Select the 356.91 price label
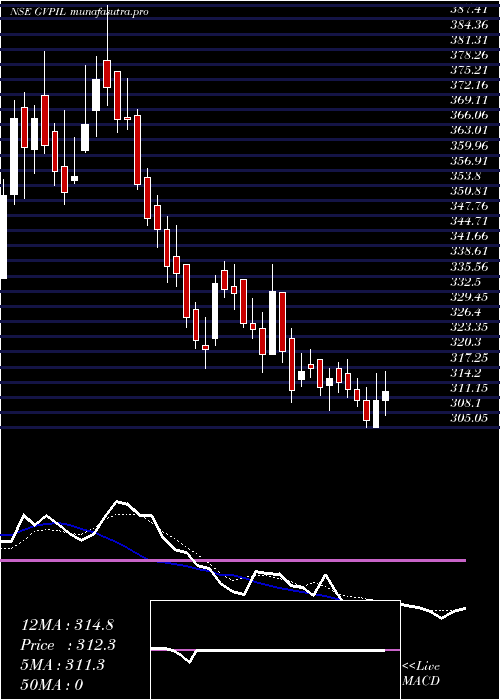The width and height of the screenshot is (500, 700). pos(467,161)
